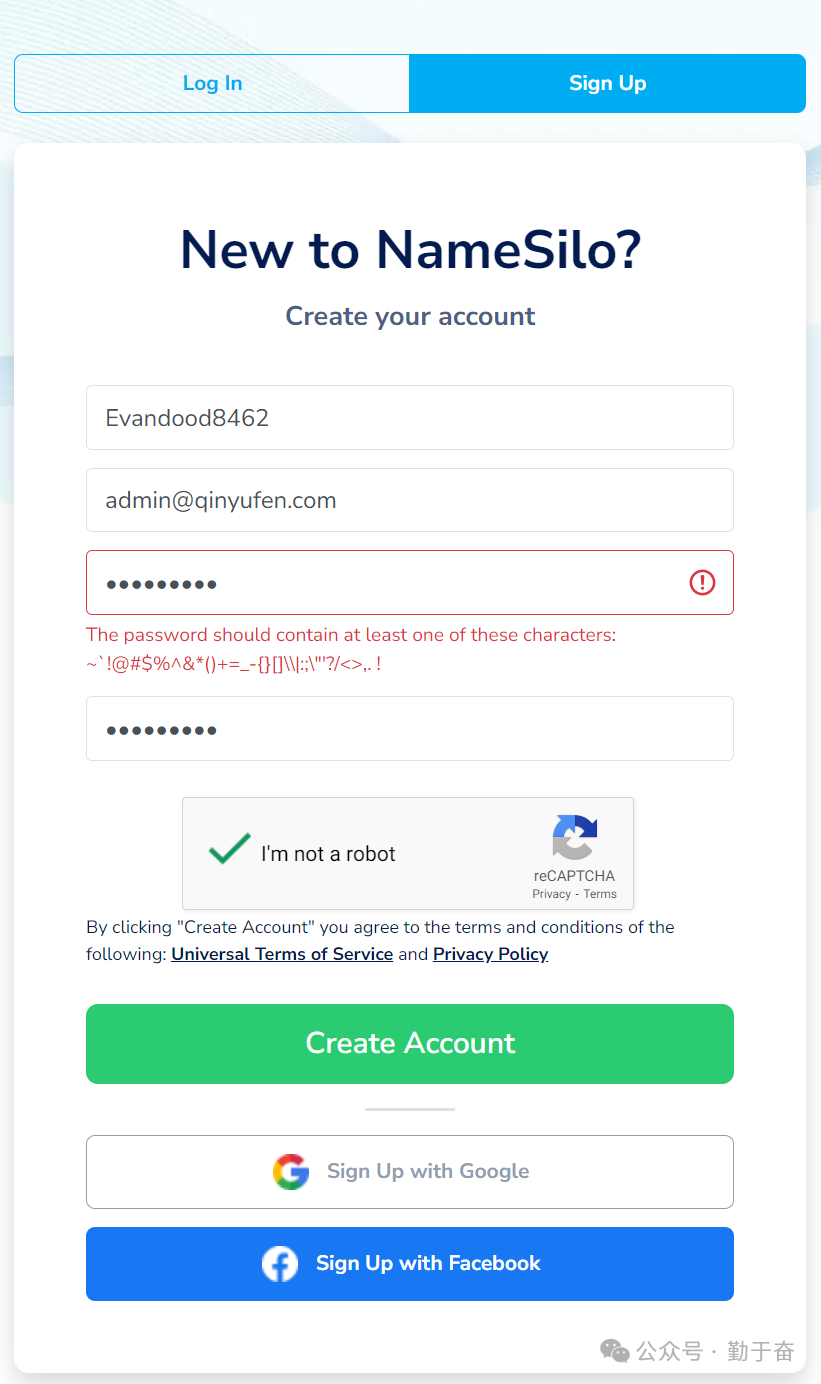Choose Sign Up with Facebook
The width and height of the screenshot is (821, 1384).
410,1264
